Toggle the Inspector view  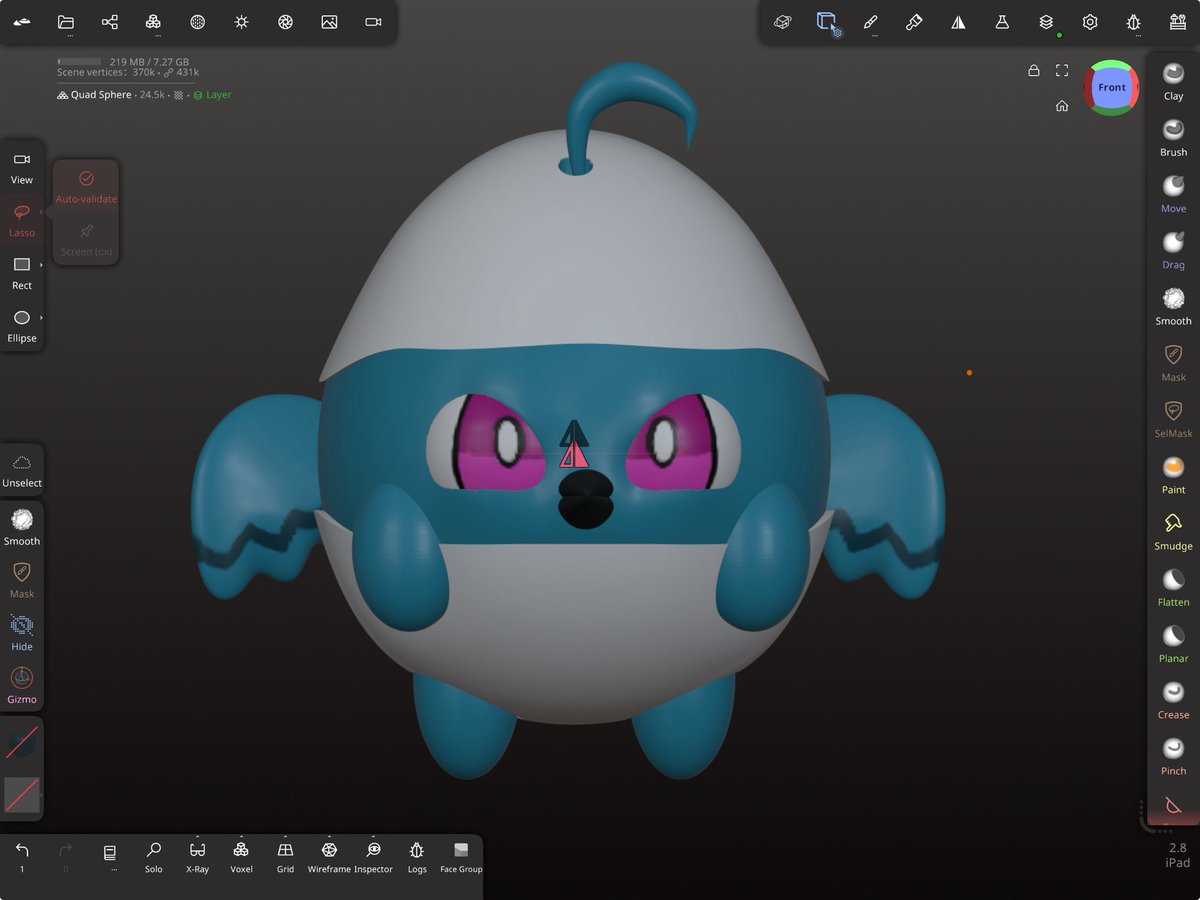click(x=373, y=857)
